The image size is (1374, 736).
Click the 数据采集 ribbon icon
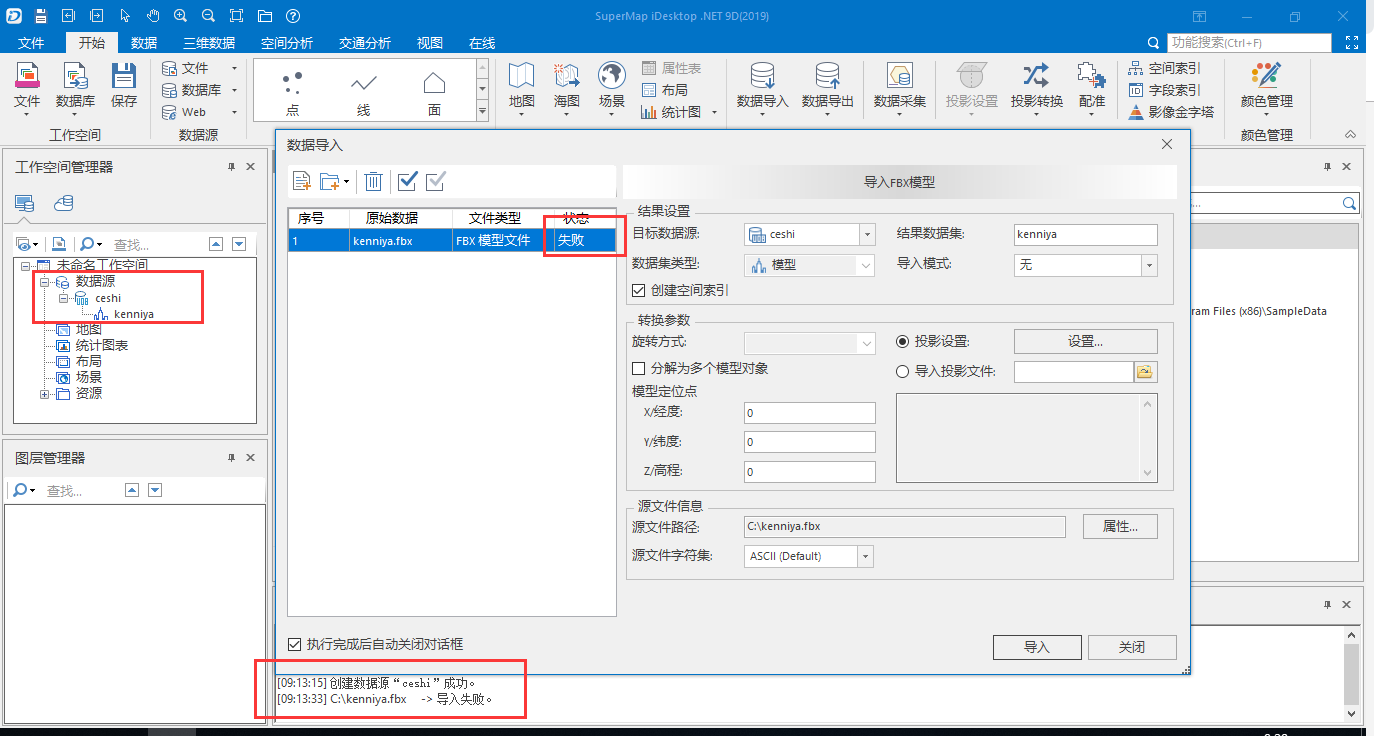pyautogui.click(x=899, y=86)
